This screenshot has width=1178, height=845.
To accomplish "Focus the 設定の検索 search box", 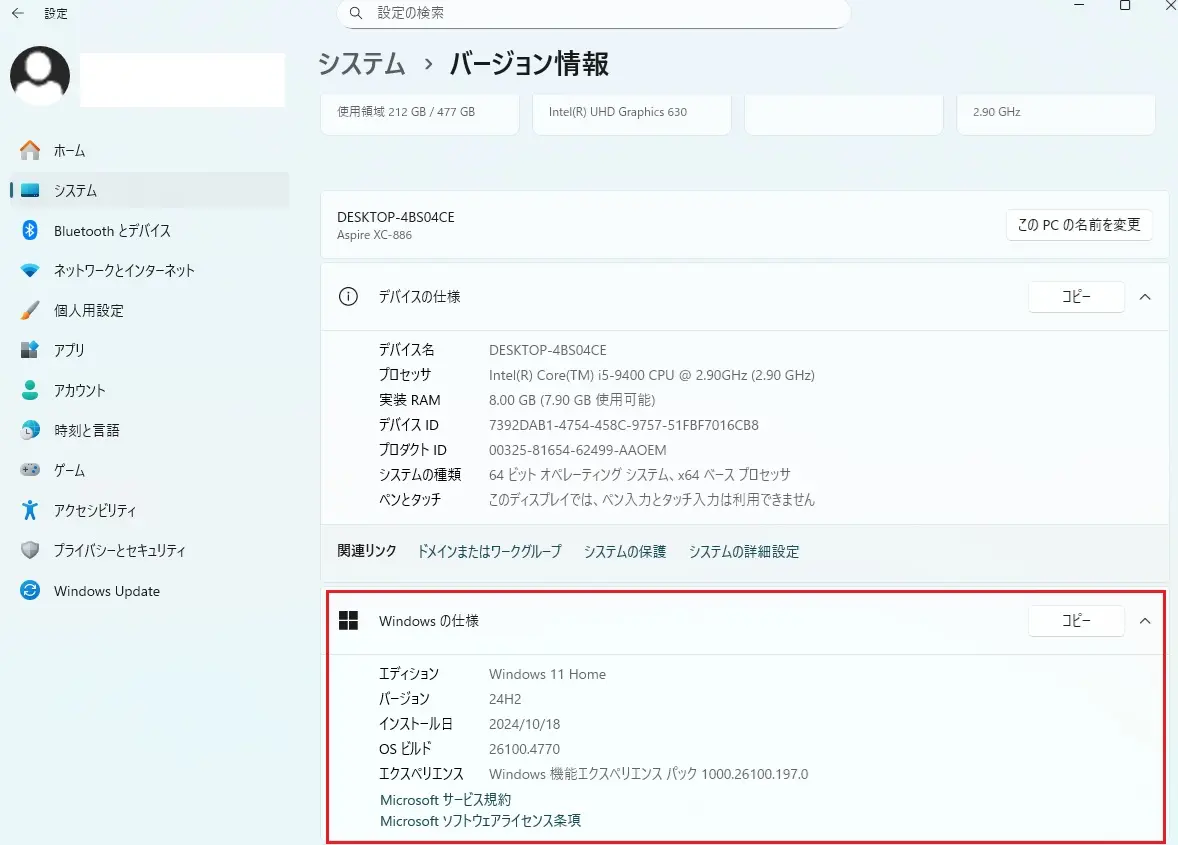I will click(594, 13).
